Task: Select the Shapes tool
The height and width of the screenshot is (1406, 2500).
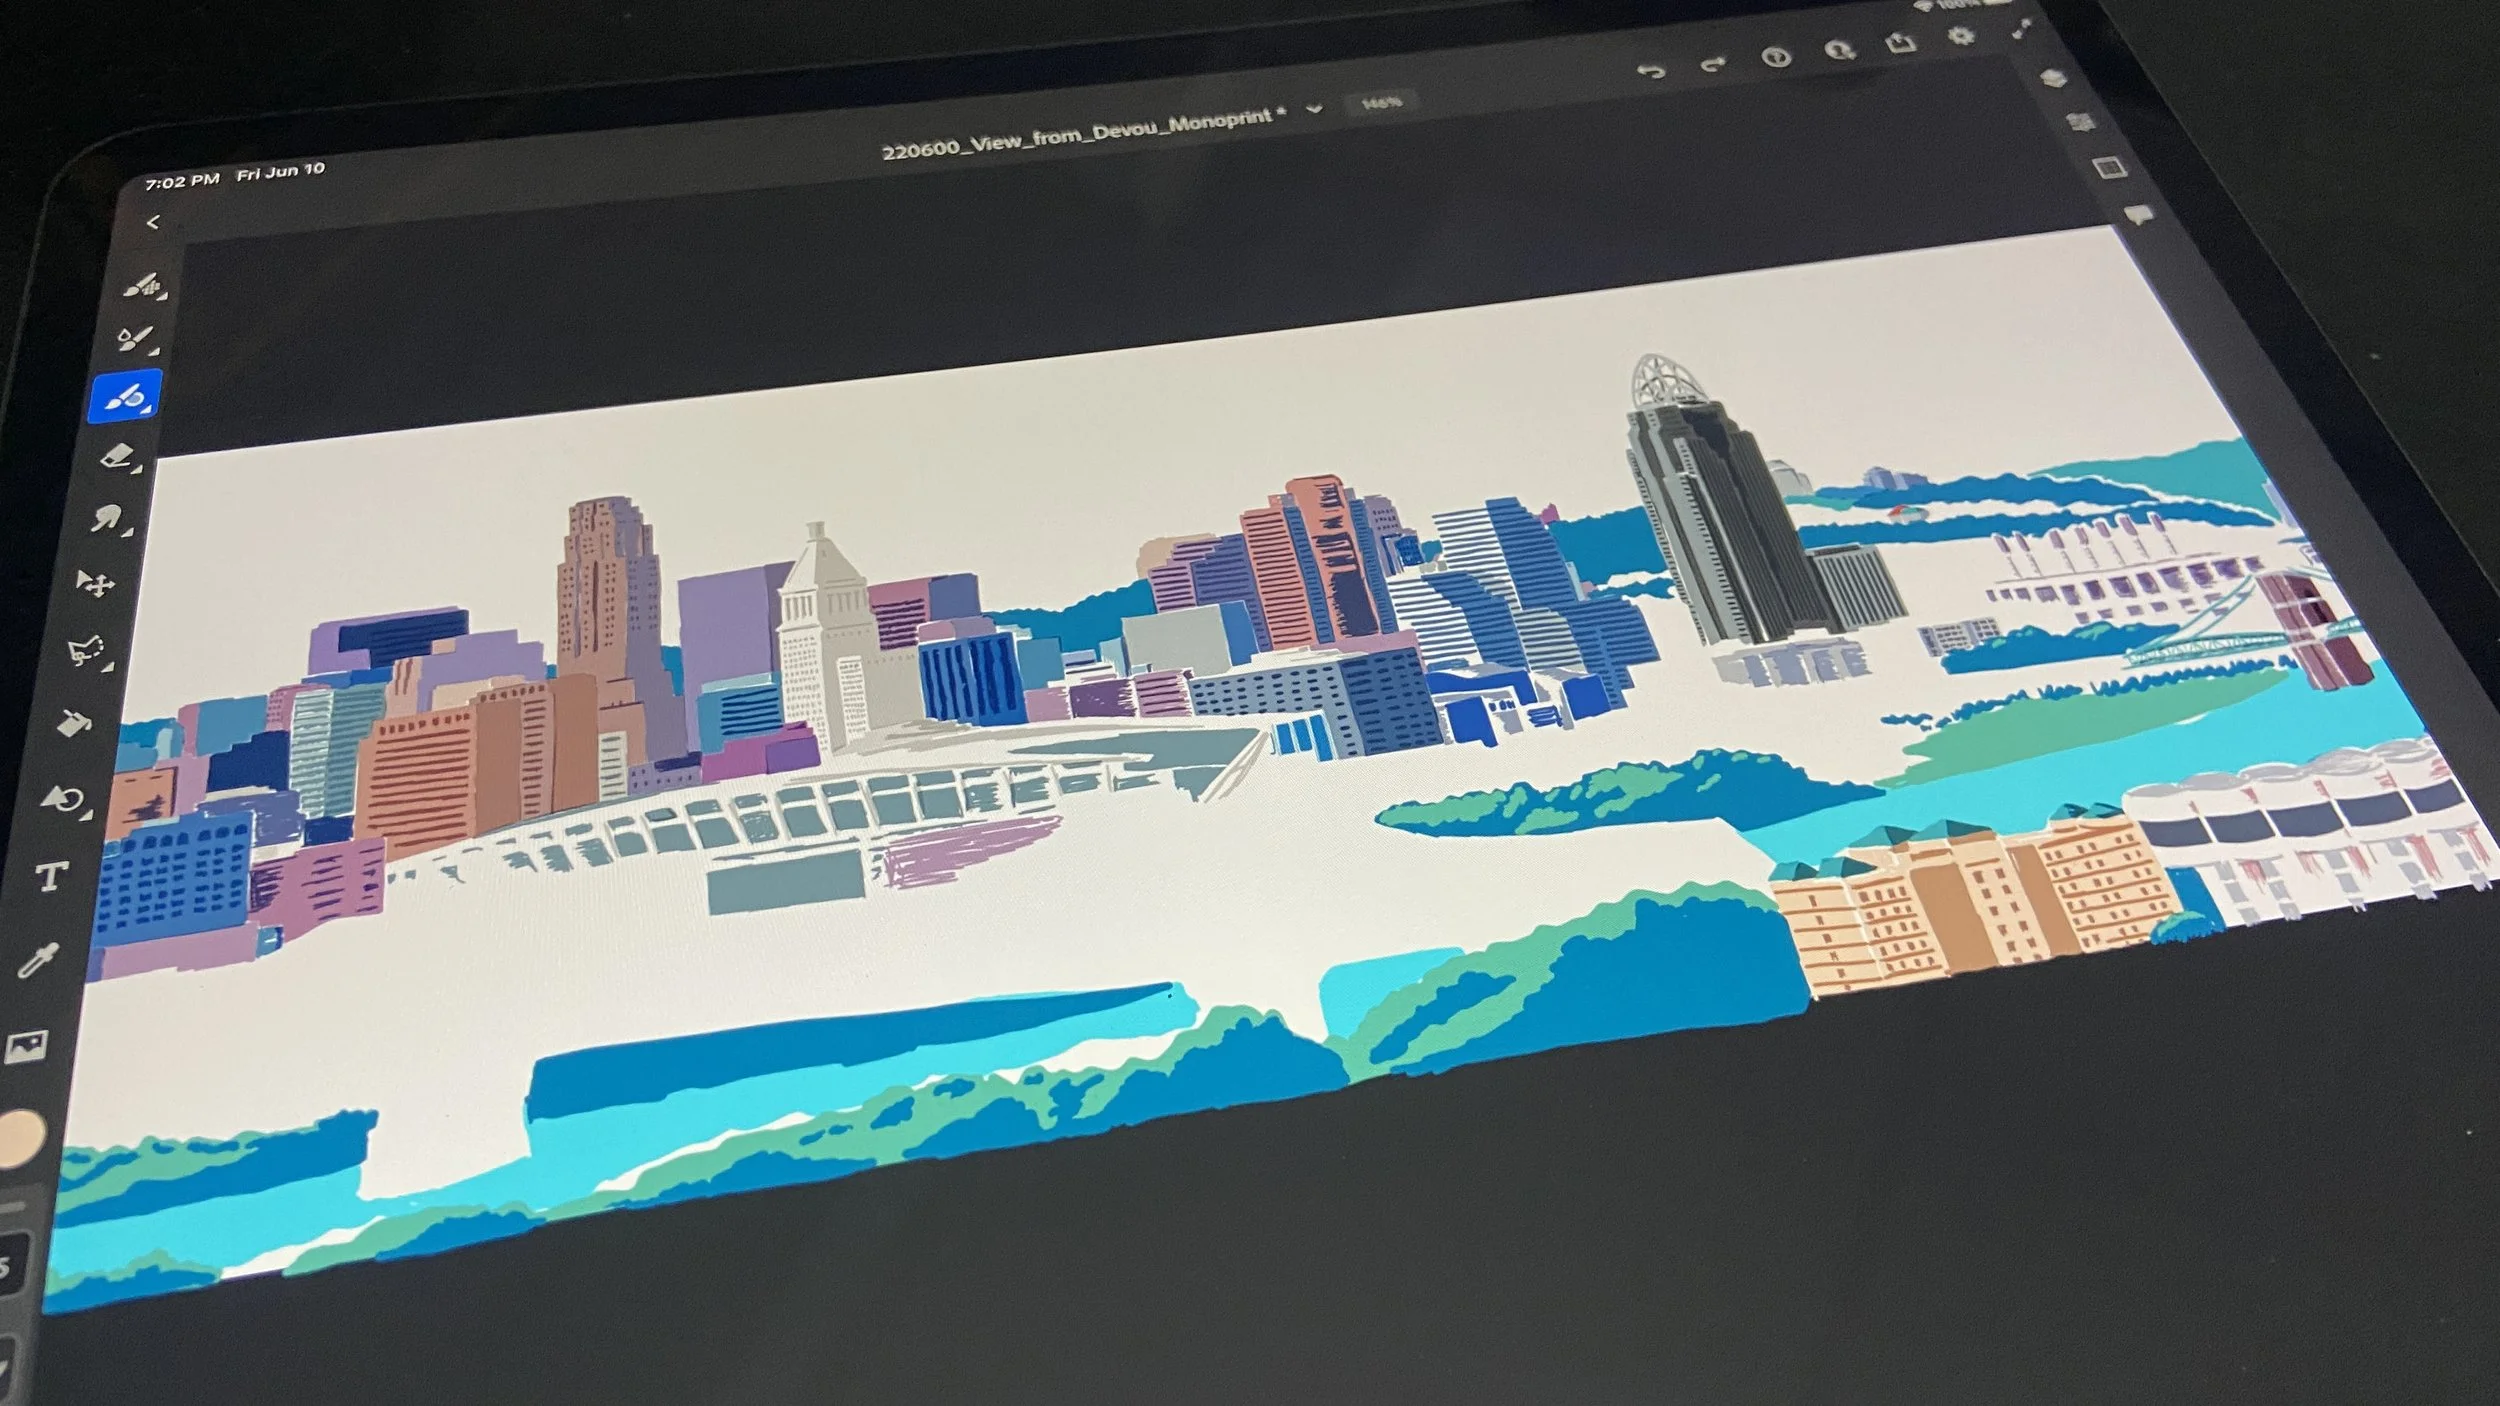Action: pyautogui.click(x=65, y=799)
